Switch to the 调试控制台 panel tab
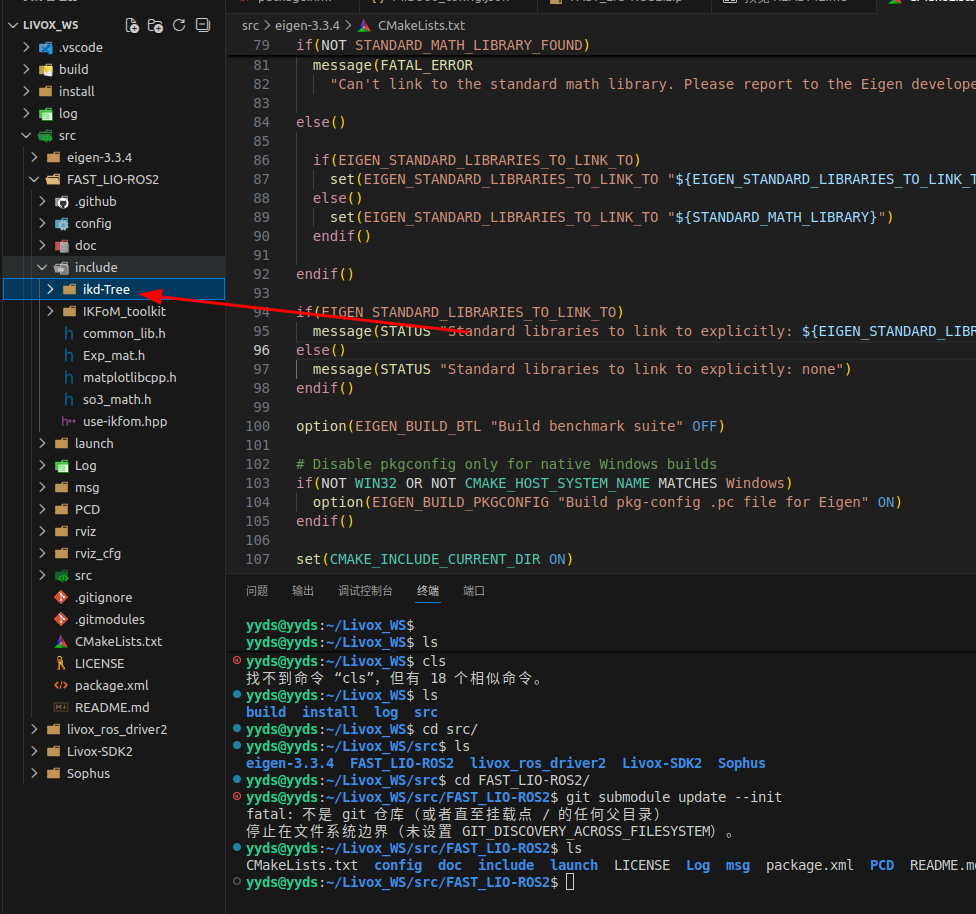Screen dimensions: 976x914 click(x=365, y=591)
